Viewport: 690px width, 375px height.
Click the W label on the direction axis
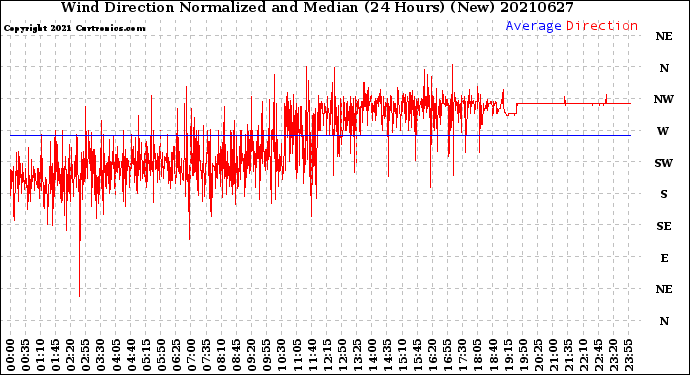663,131
